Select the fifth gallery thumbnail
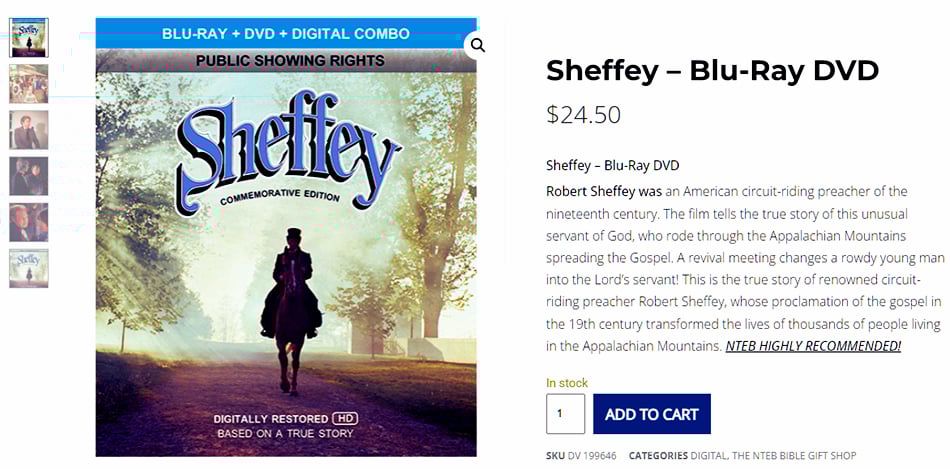Viewport: 950px width, 469px height. (x=29, y=222)
